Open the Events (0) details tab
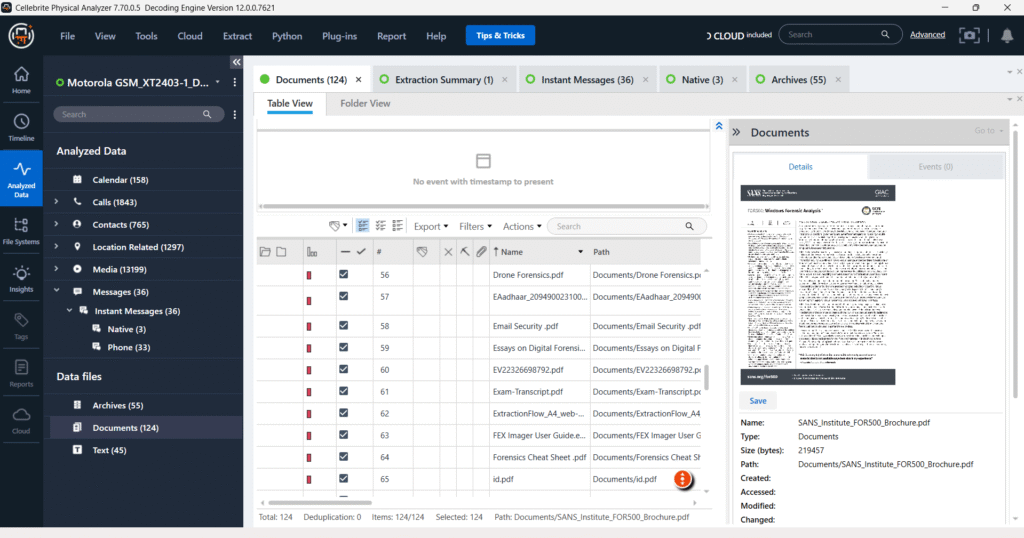The image size is (1024, 538). point(935,166)
